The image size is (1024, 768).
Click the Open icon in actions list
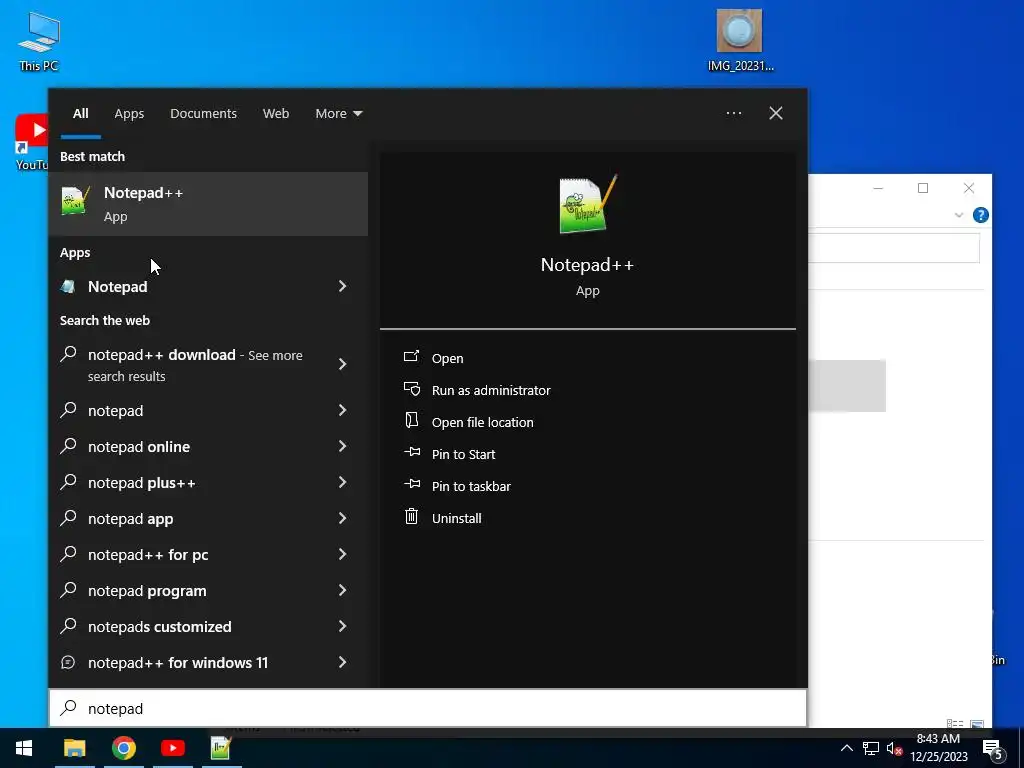(x=411, y=357)
